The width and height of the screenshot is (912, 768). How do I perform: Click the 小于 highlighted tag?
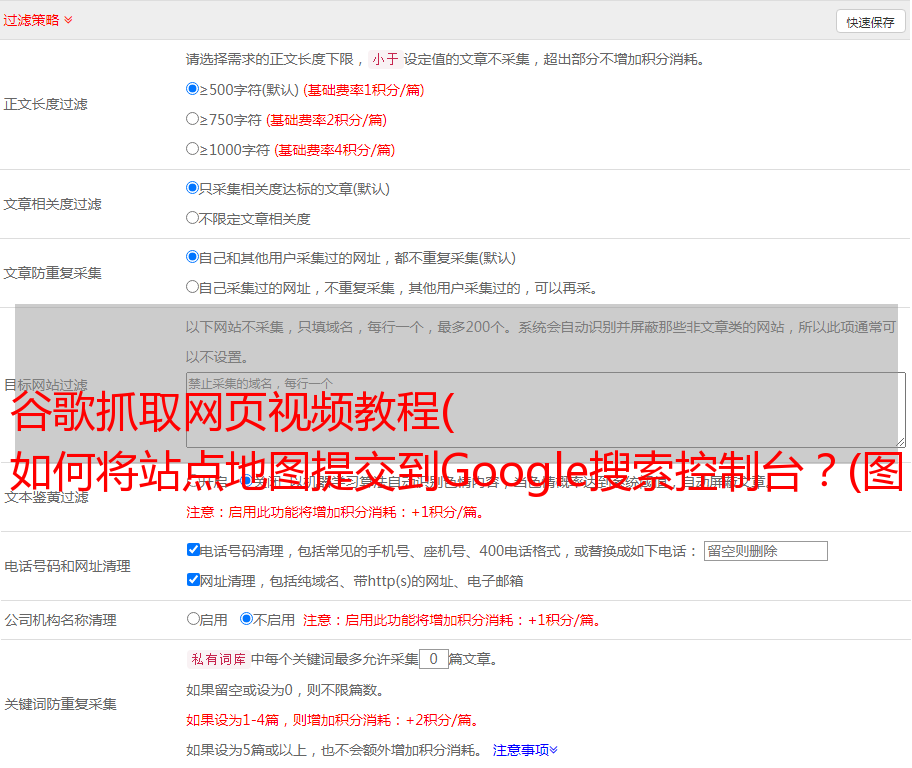(385, 59)
